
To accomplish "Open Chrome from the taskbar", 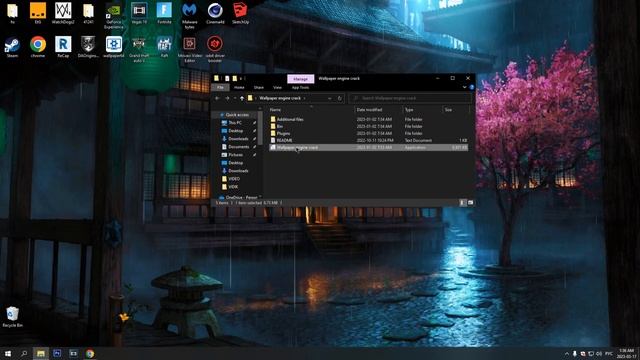I will (x=90, y=353).
